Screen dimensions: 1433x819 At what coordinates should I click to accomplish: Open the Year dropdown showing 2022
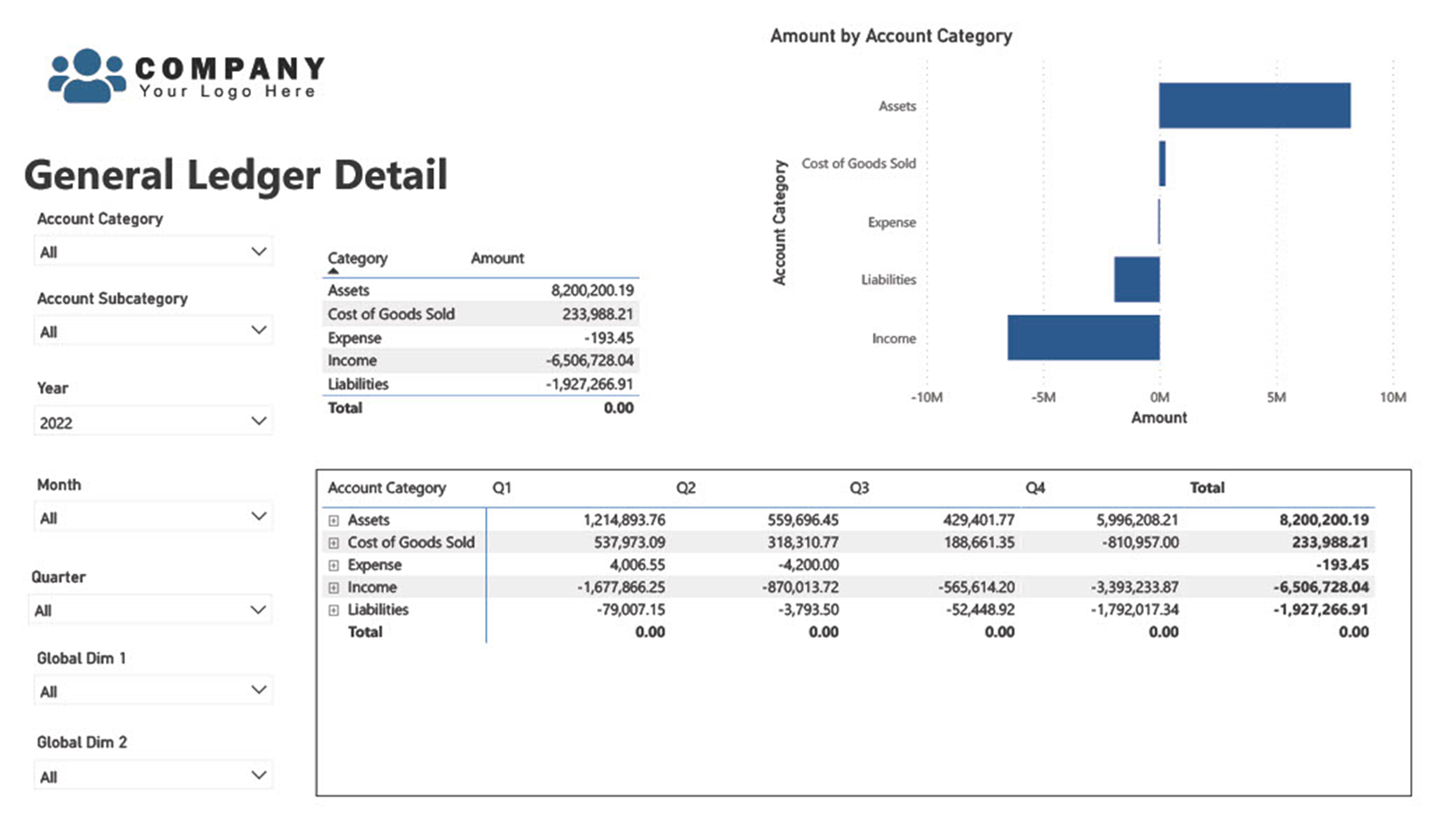pyautogui.click(x=258, y=422)
